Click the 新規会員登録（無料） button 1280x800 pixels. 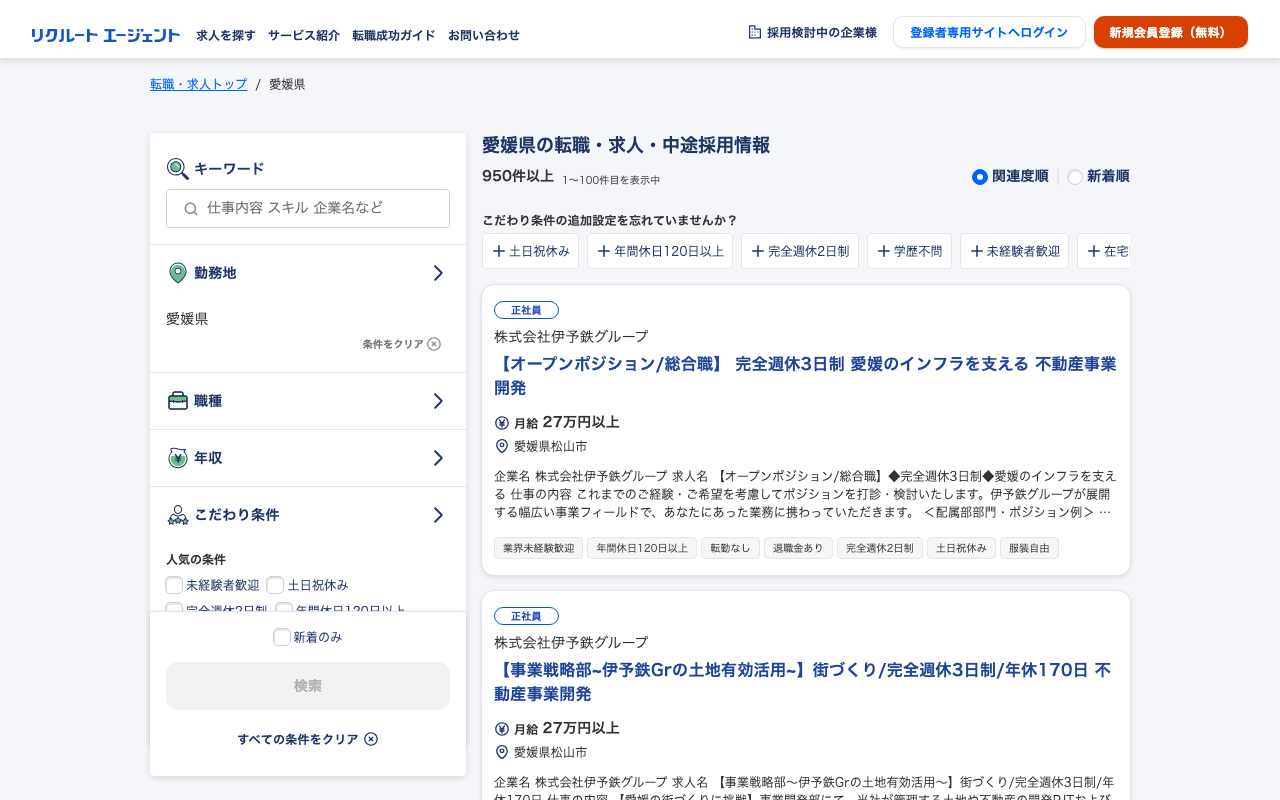pyautogui.click(x=1171, y=32)
